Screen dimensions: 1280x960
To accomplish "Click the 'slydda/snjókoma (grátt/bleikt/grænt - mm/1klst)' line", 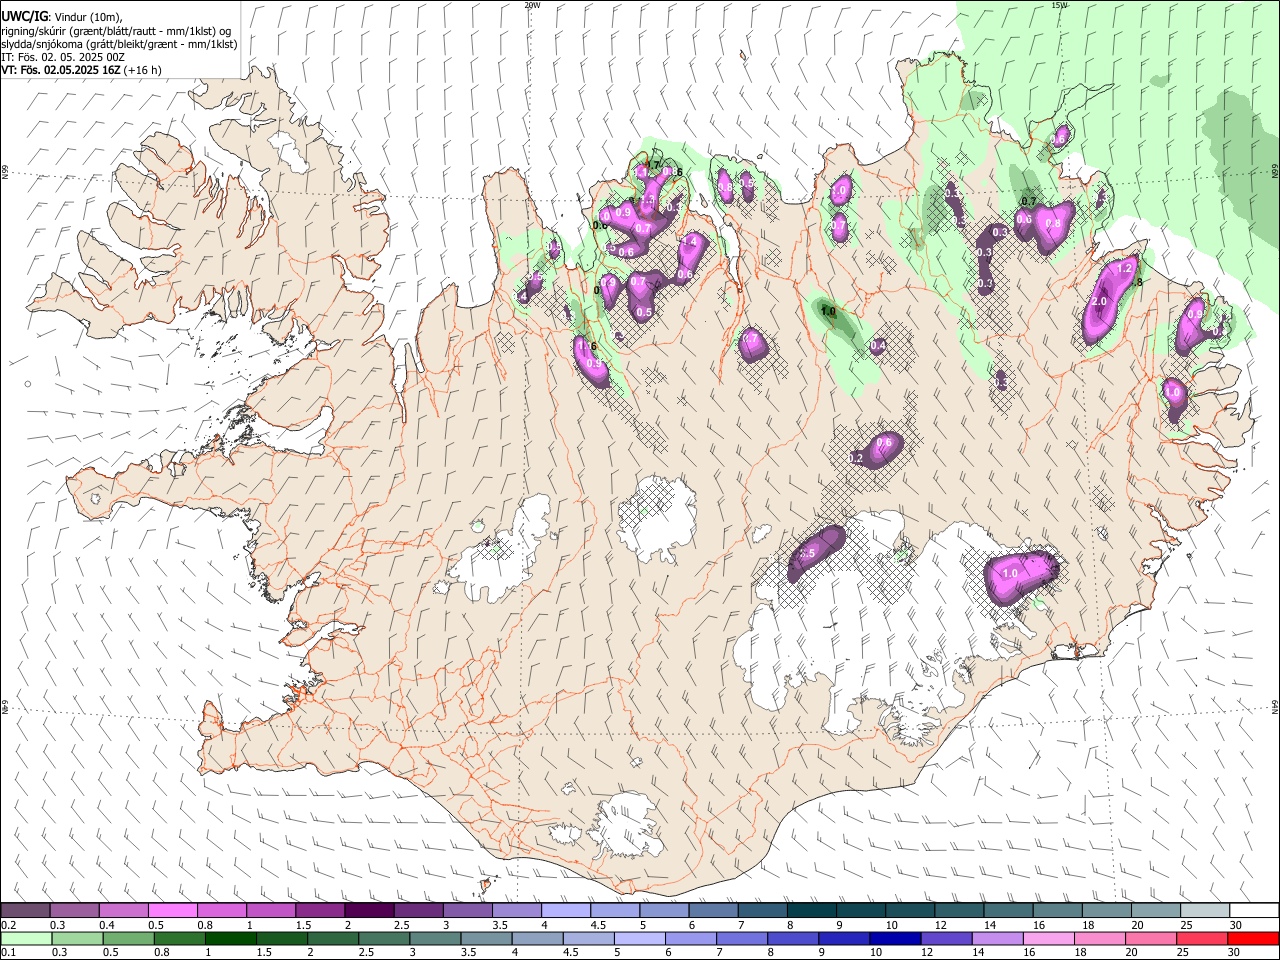I will click(x=119, y=44).
